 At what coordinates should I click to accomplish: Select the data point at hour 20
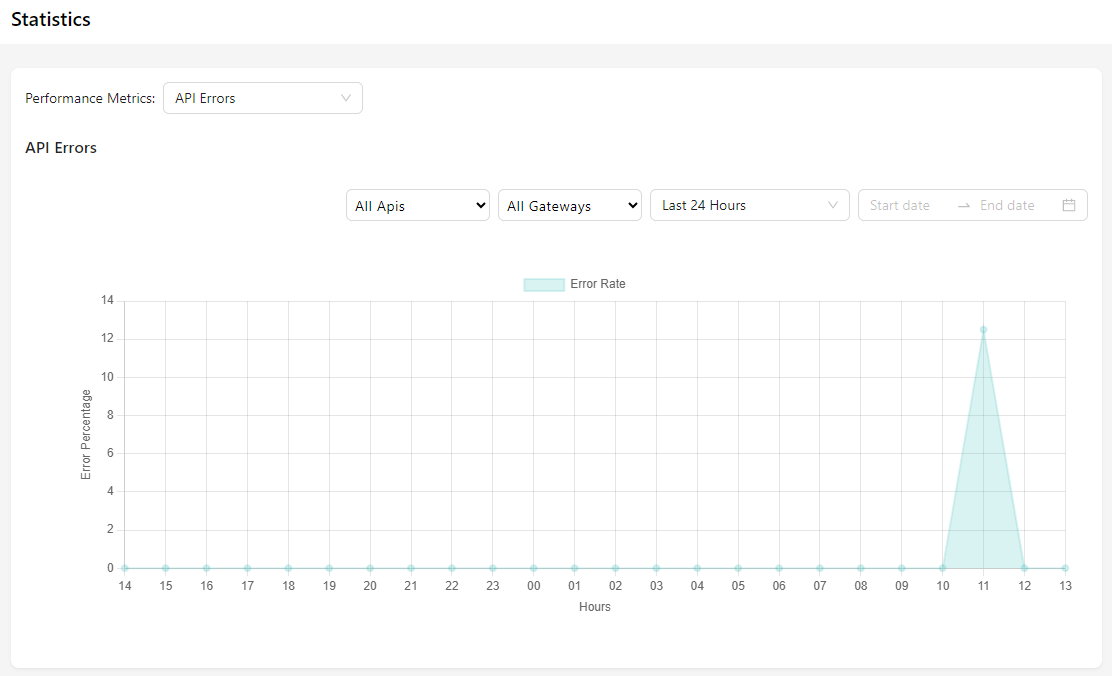pyautogui.click(x=370, y=568)
